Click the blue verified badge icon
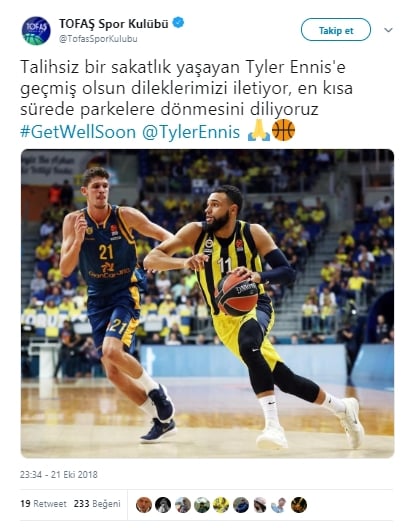This screenshot has width=414, height=528. click(x=178, y=23)
